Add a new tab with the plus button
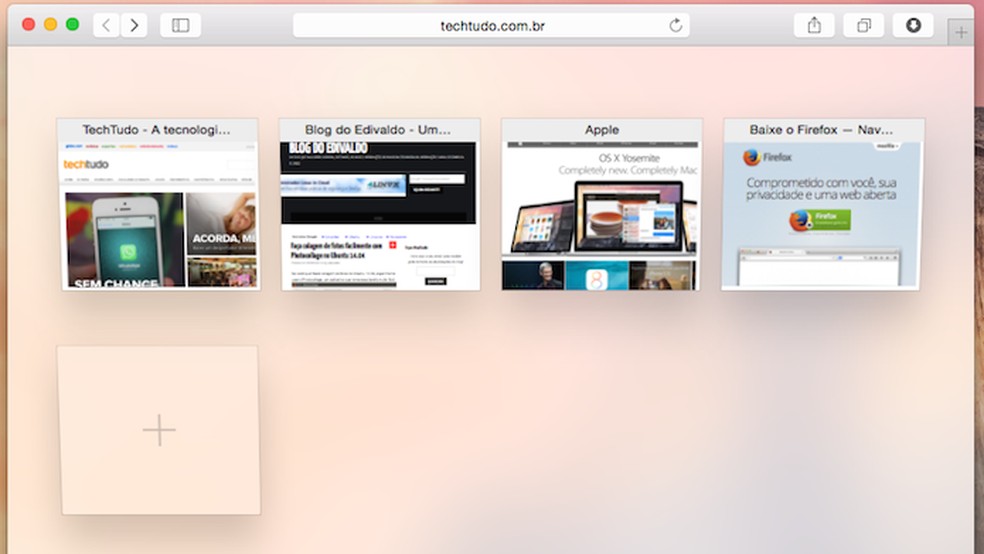This screenshot has height=554, width=984. [x=961, y=32]
